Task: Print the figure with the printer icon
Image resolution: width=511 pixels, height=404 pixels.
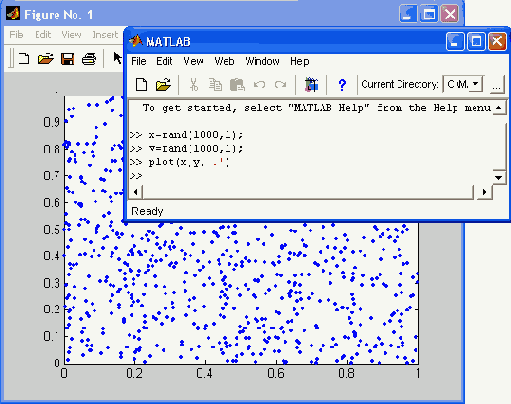Action: click(x=89, y=59)
